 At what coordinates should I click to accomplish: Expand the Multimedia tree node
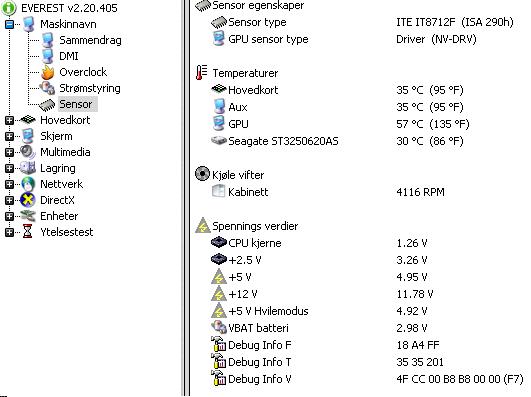9,152
